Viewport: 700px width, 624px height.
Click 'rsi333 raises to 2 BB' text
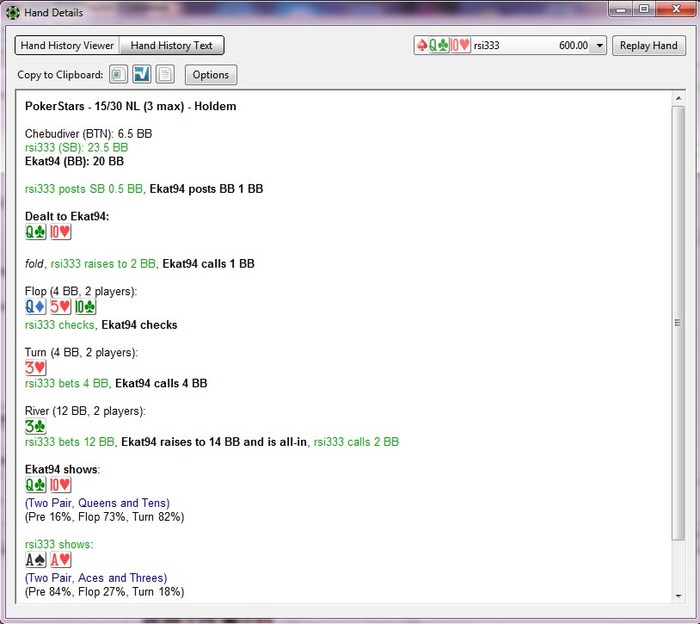[103, 264]
